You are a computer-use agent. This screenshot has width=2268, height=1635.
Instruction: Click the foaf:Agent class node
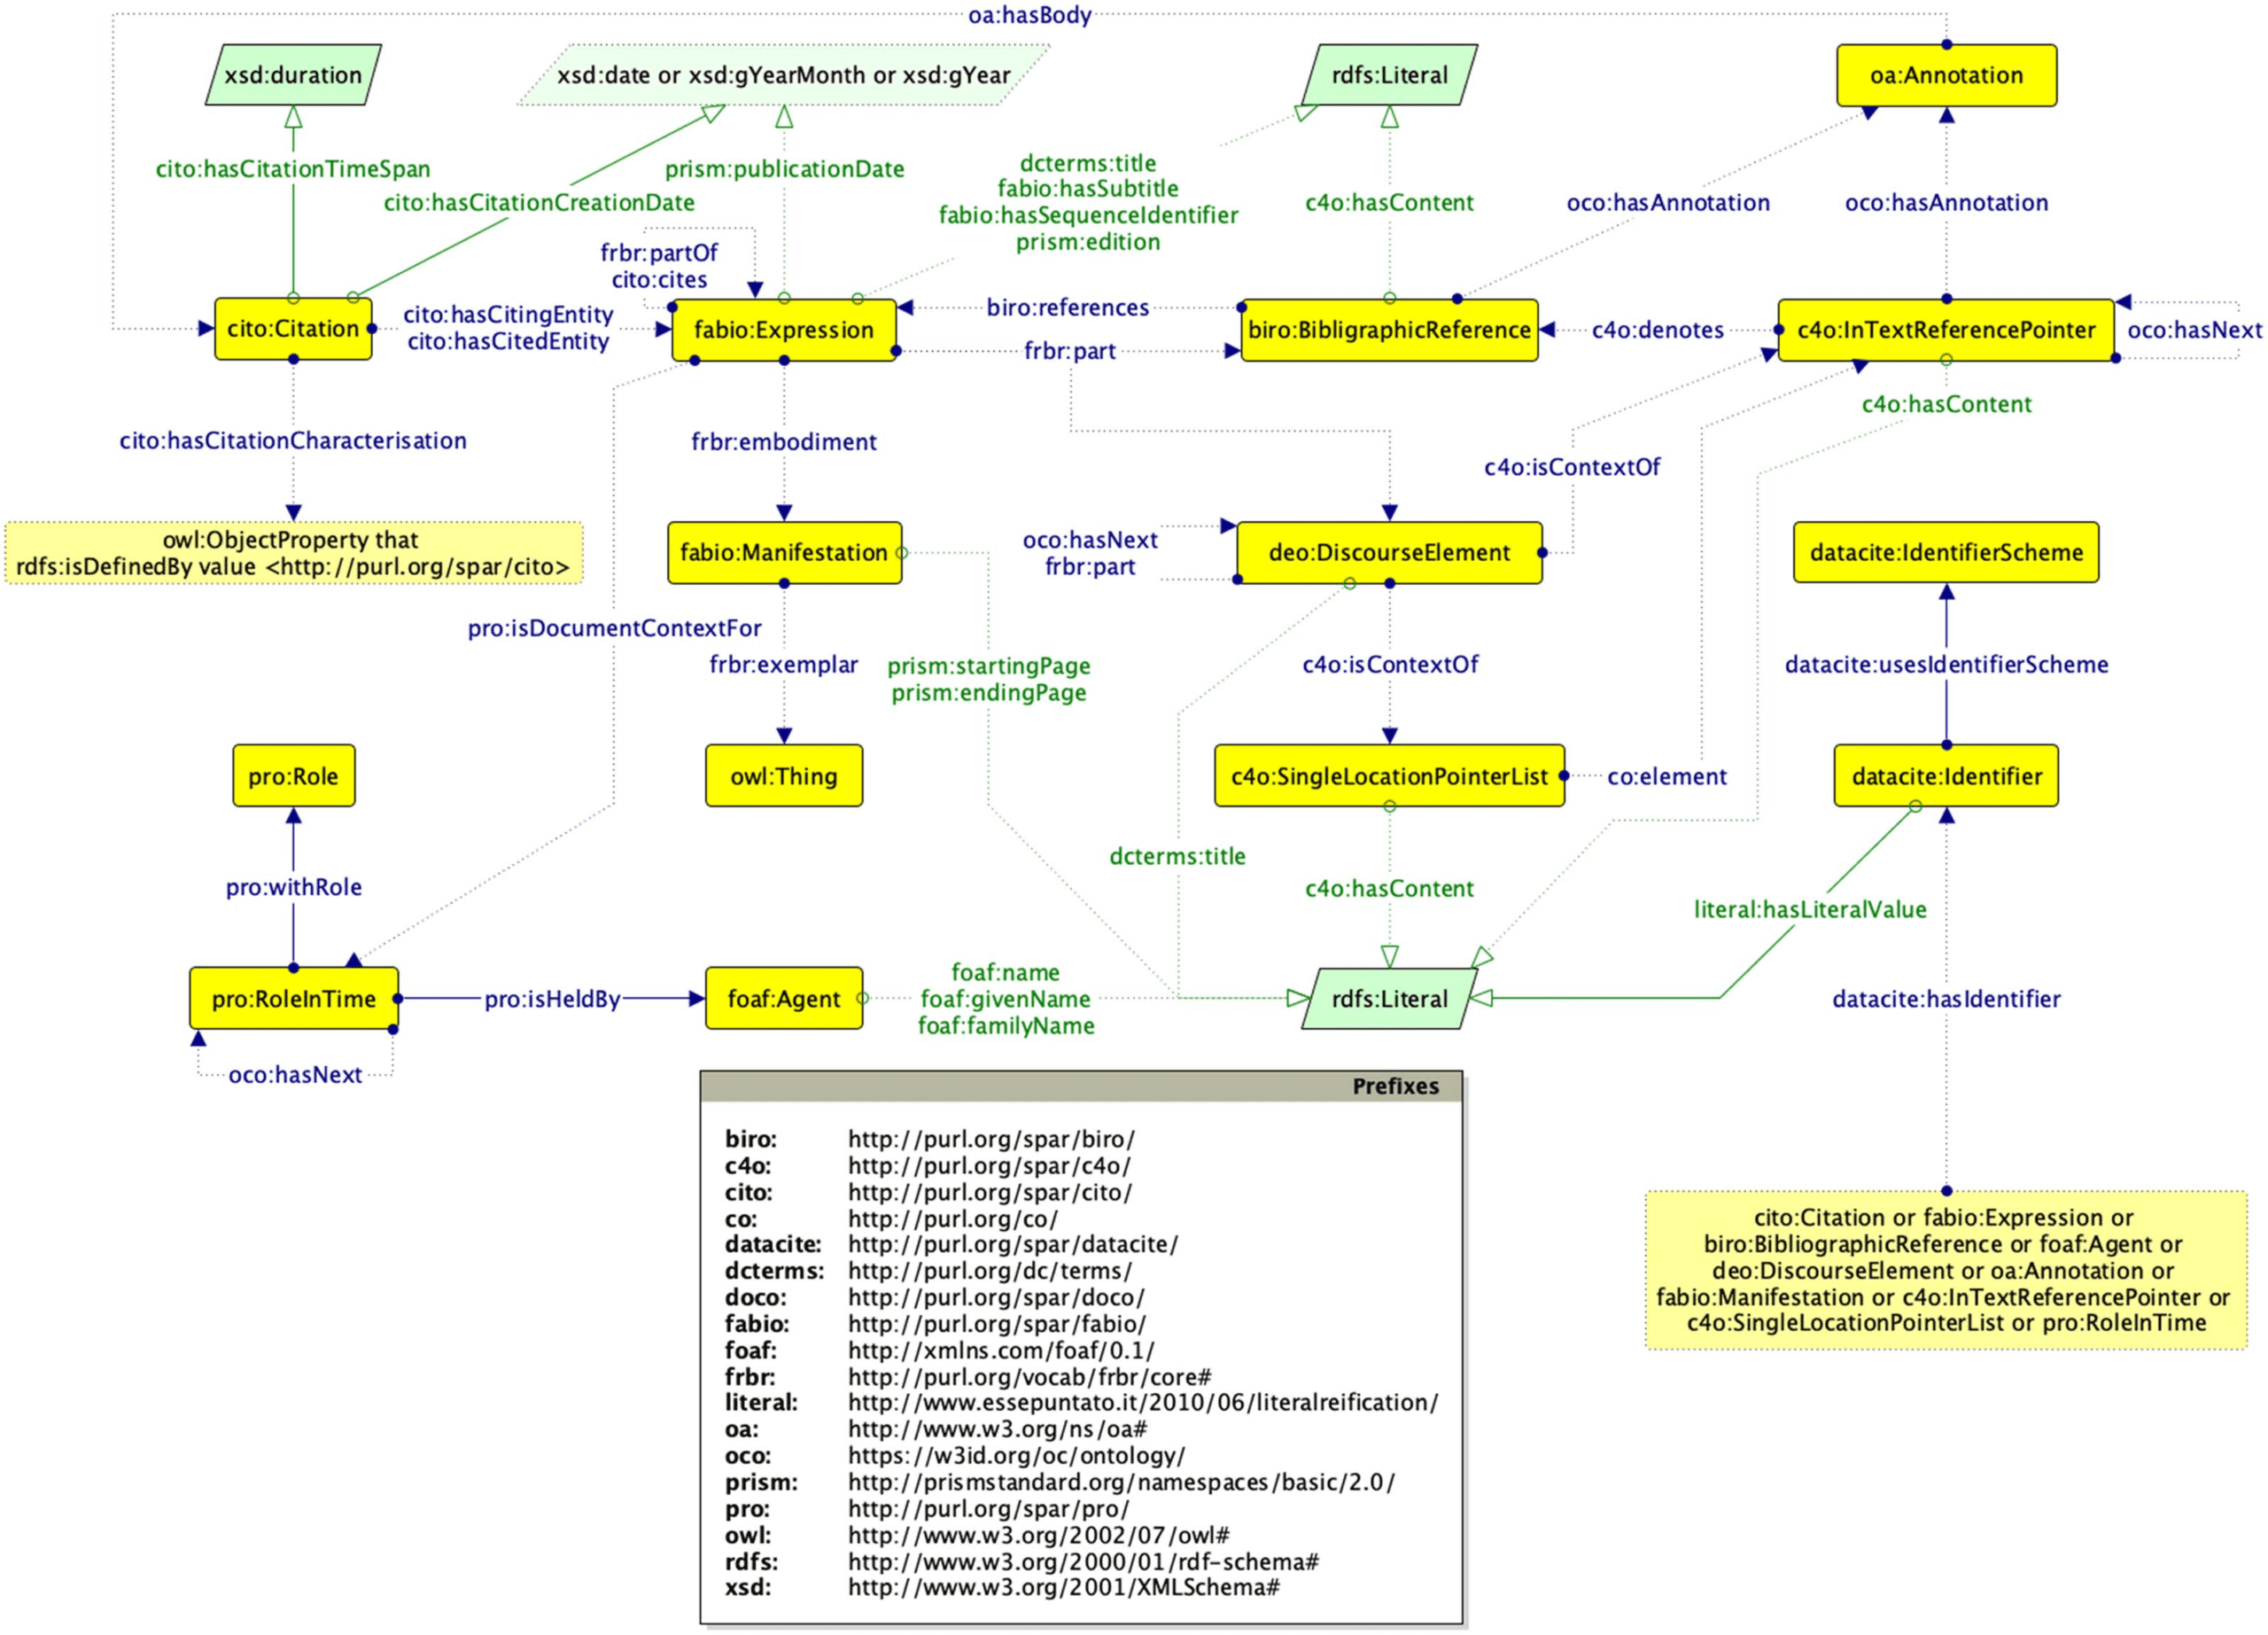(x=784, y=998)
